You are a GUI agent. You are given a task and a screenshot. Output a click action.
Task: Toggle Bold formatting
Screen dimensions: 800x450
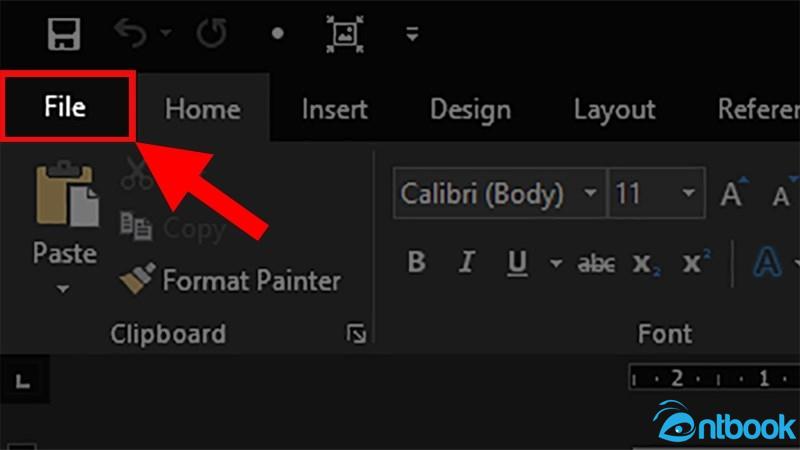click(x=417, y=262)
